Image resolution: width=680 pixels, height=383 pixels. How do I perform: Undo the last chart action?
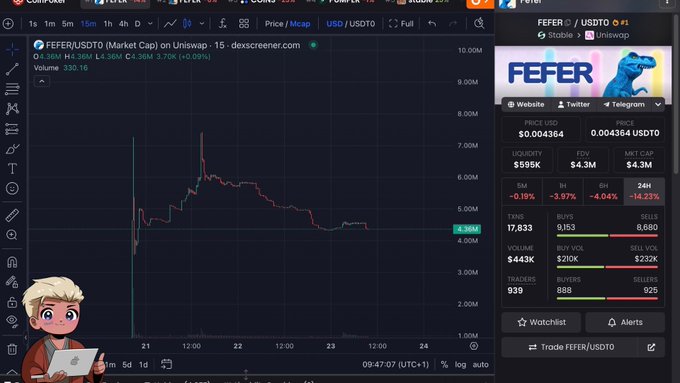pyautogui.click(x=432, y=23)
